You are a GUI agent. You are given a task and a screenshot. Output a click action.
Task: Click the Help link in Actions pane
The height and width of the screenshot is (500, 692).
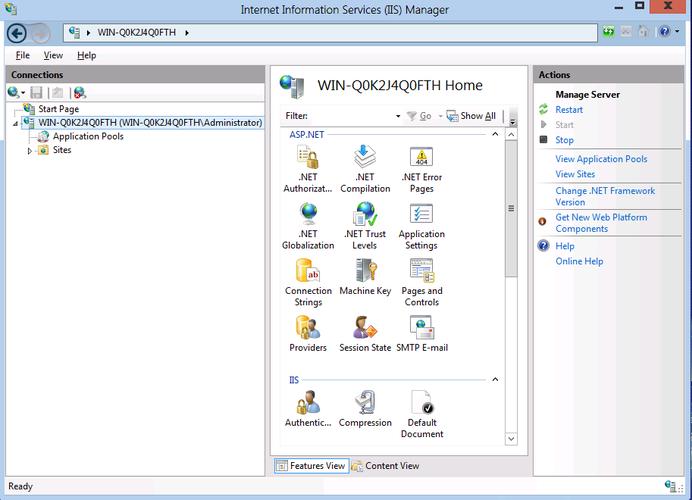click(x=564, y=246)
